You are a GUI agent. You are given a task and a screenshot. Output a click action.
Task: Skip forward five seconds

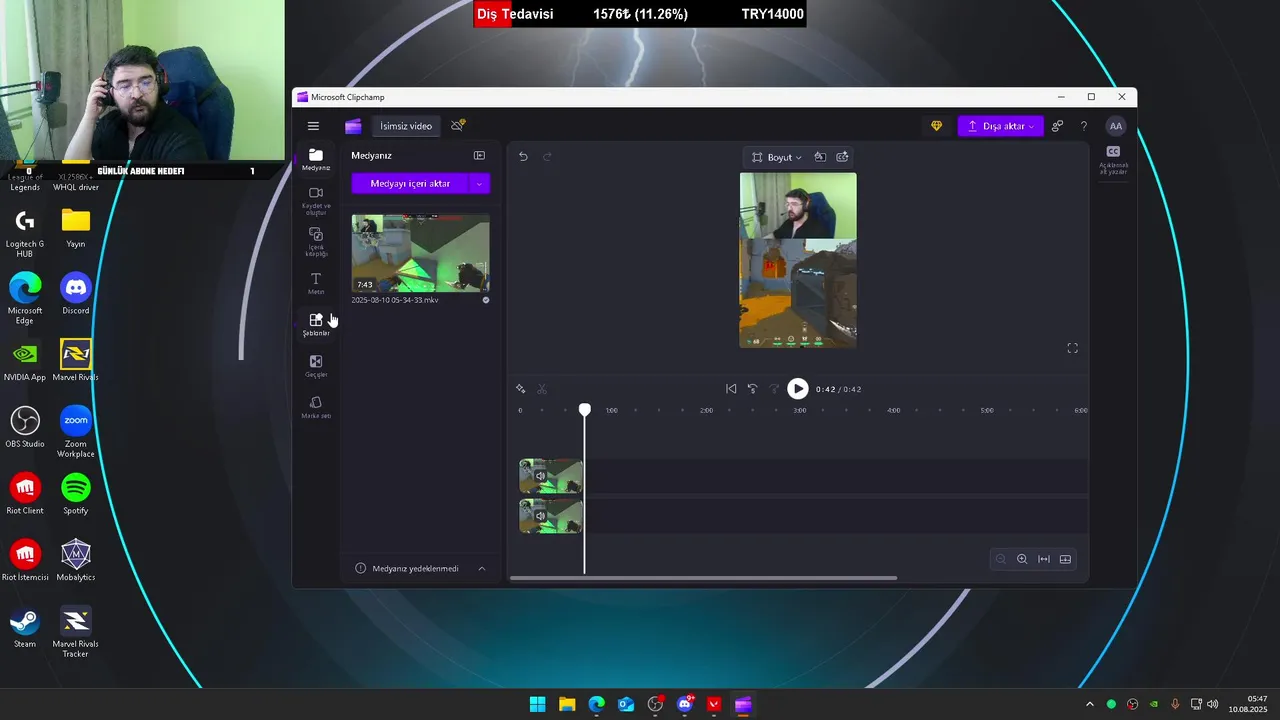pyautogui.click(x=774, y=389)
